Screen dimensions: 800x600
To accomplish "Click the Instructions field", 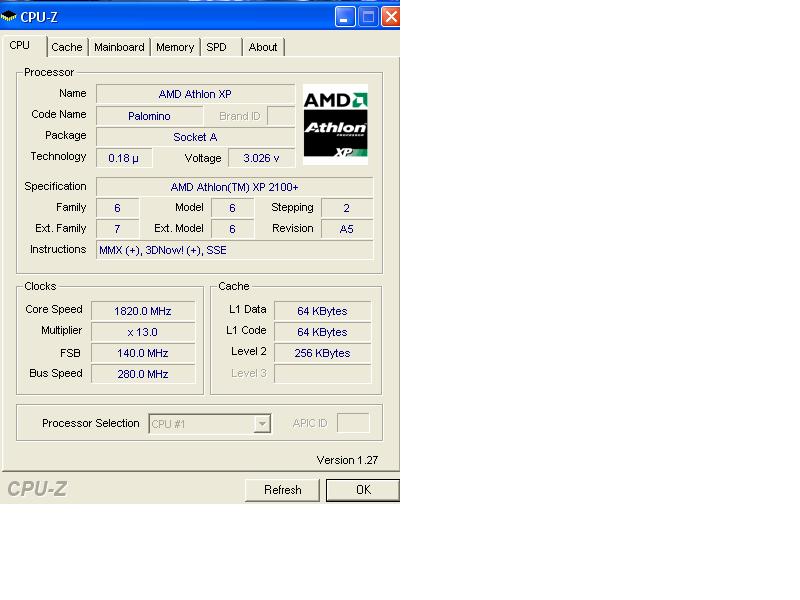I will 234,250.
